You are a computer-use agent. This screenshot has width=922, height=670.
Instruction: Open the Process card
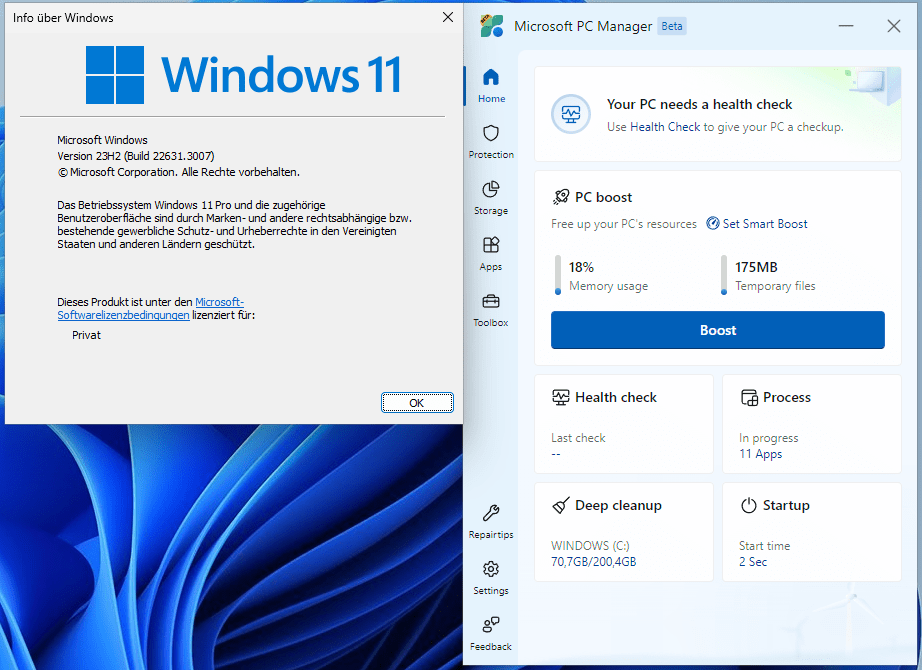point(811,424)
